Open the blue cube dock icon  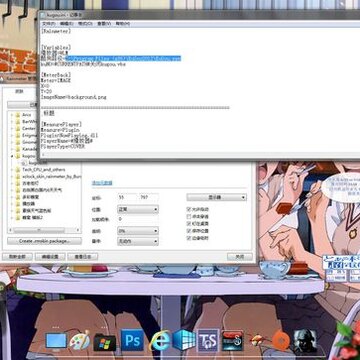184,340
